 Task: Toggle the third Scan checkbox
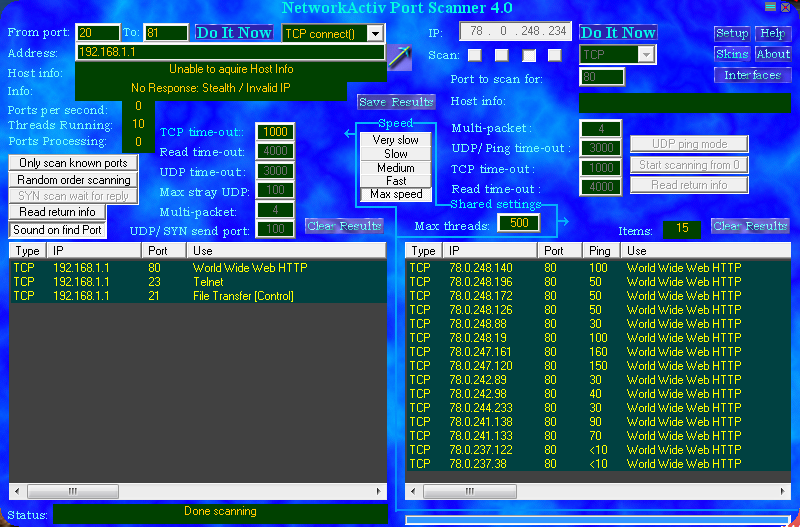coord(529,55)
